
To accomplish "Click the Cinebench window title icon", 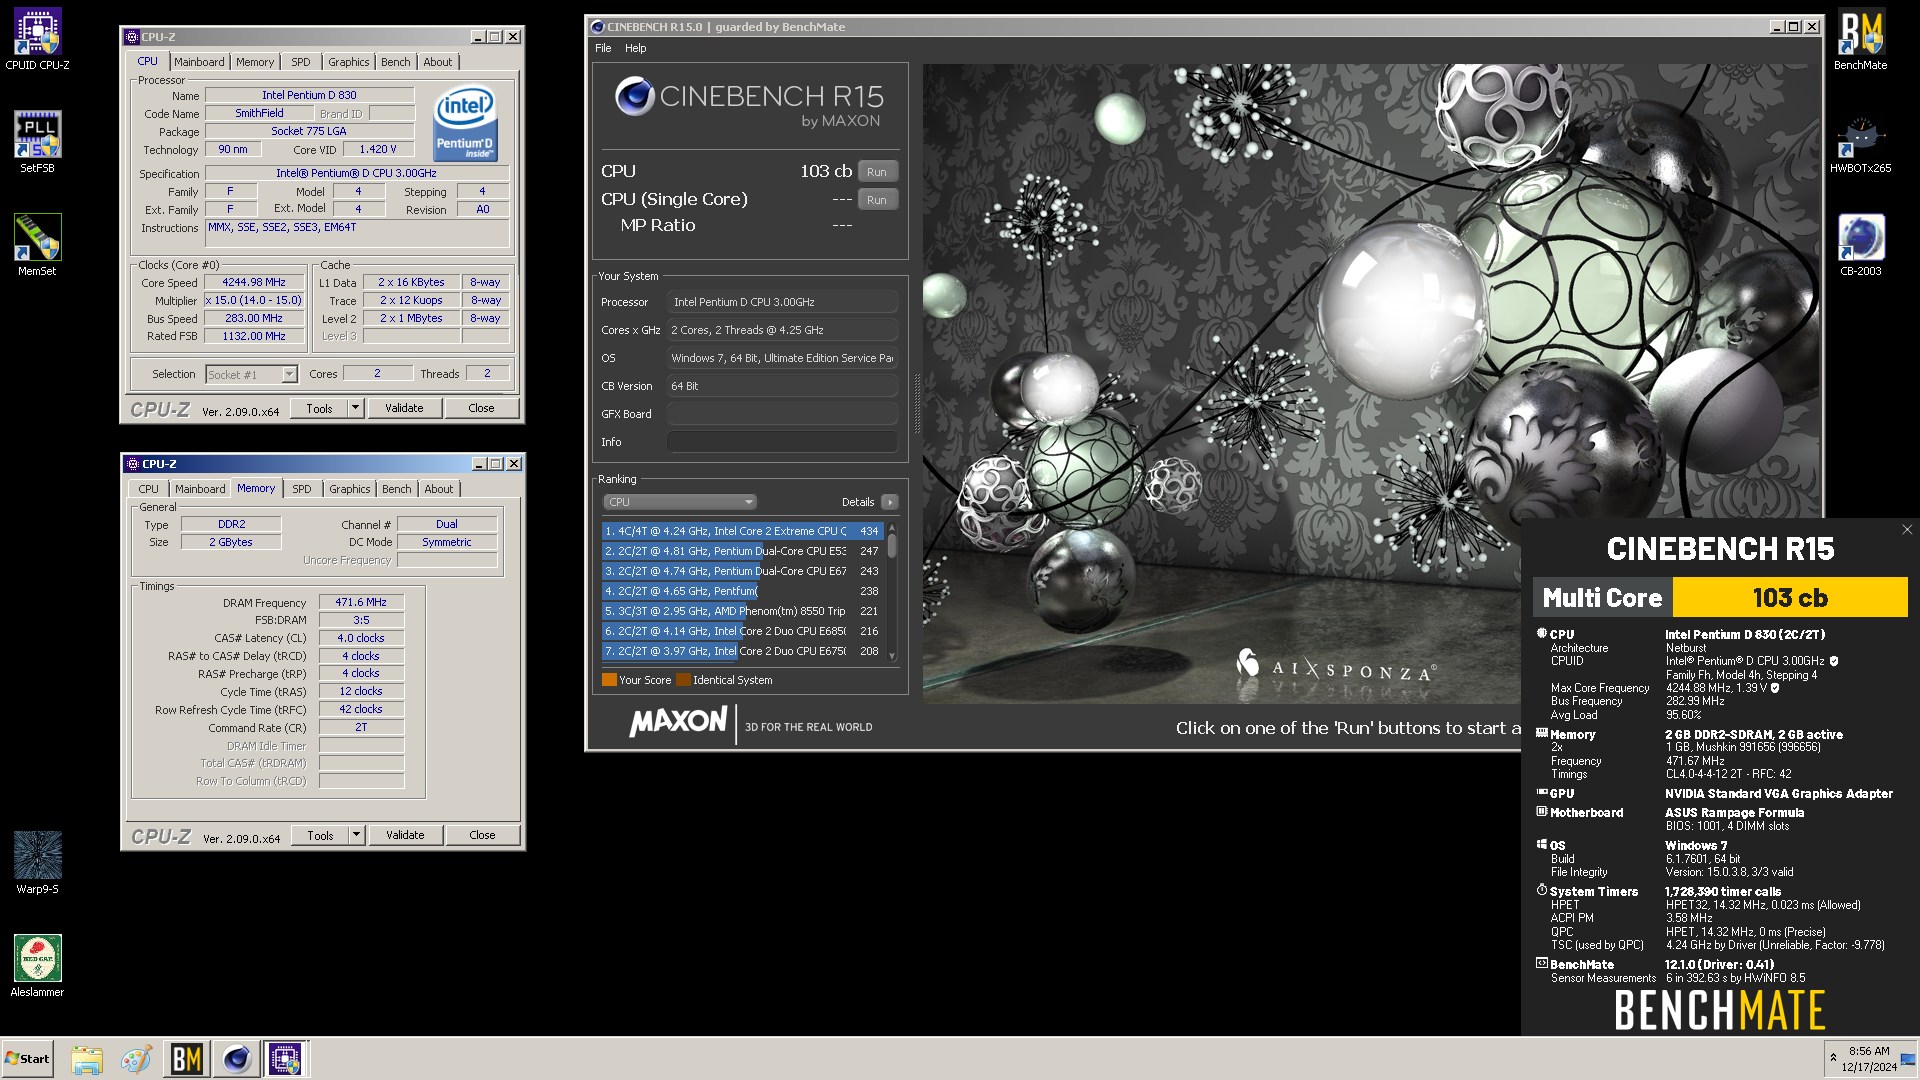I will [598, 27].
